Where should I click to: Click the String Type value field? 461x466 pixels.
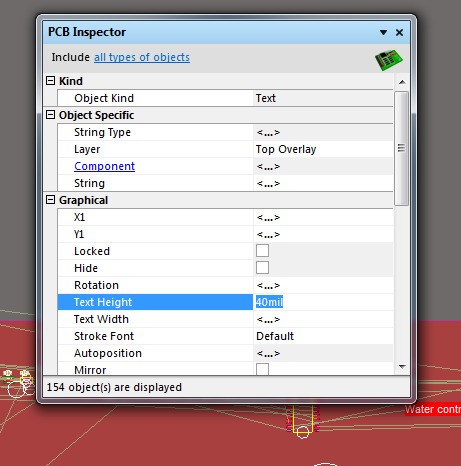pyautogui.click(x=323, y=132)
